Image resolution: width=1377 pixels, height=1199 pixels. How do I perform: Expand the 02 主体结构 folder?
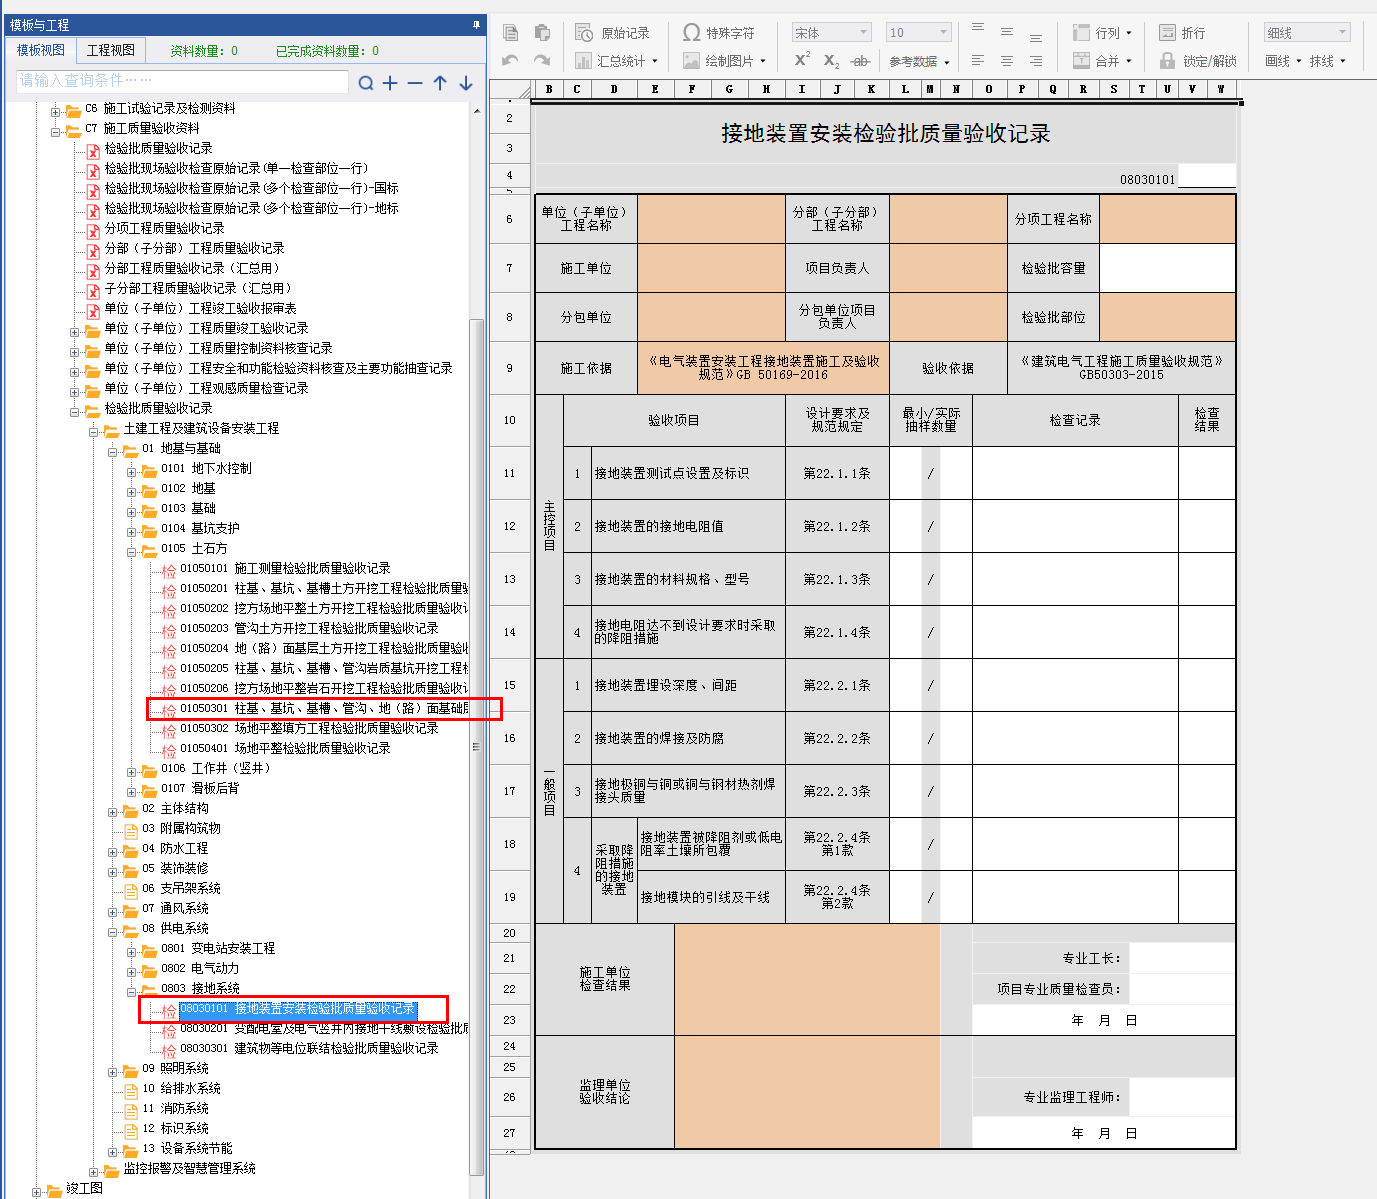[113, 811]
